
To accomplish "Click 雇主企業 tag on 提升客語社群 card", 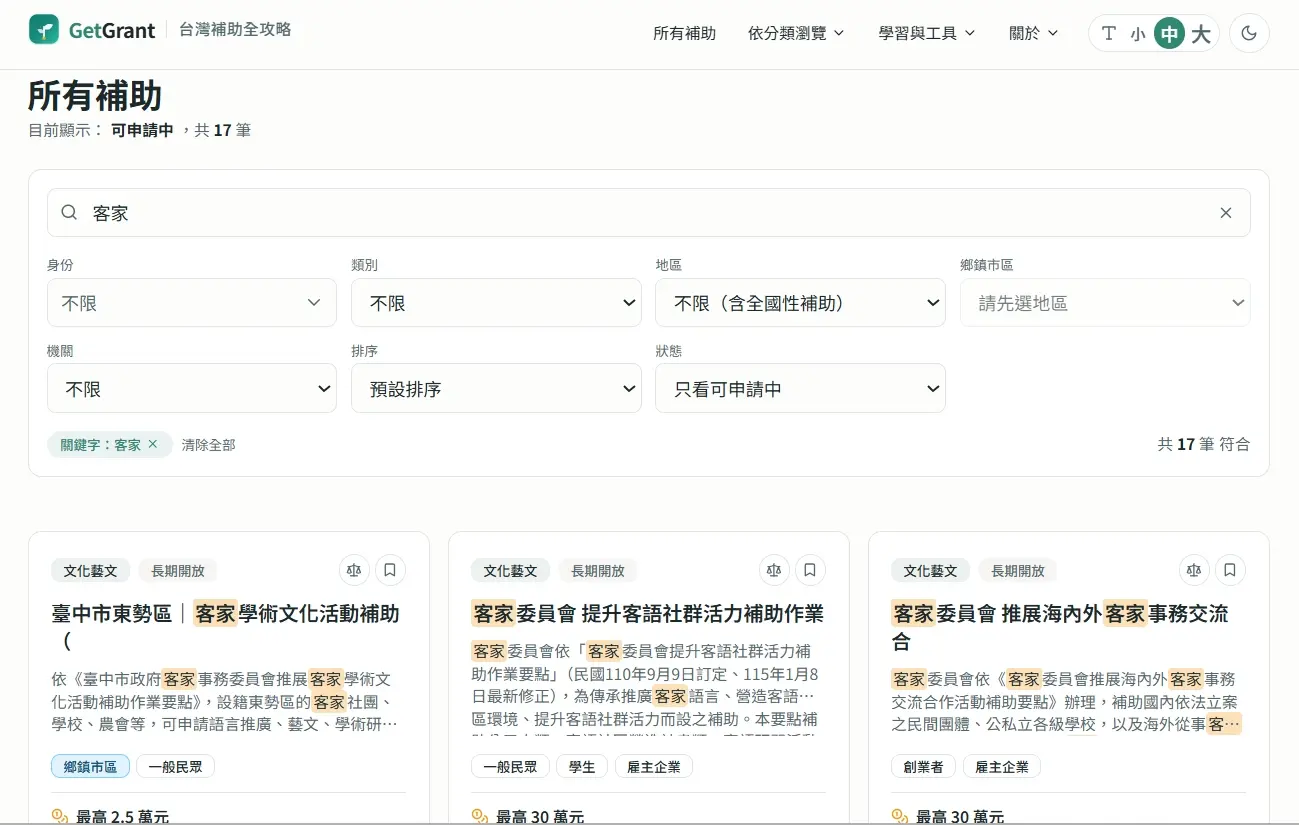I will pos(653,767).
